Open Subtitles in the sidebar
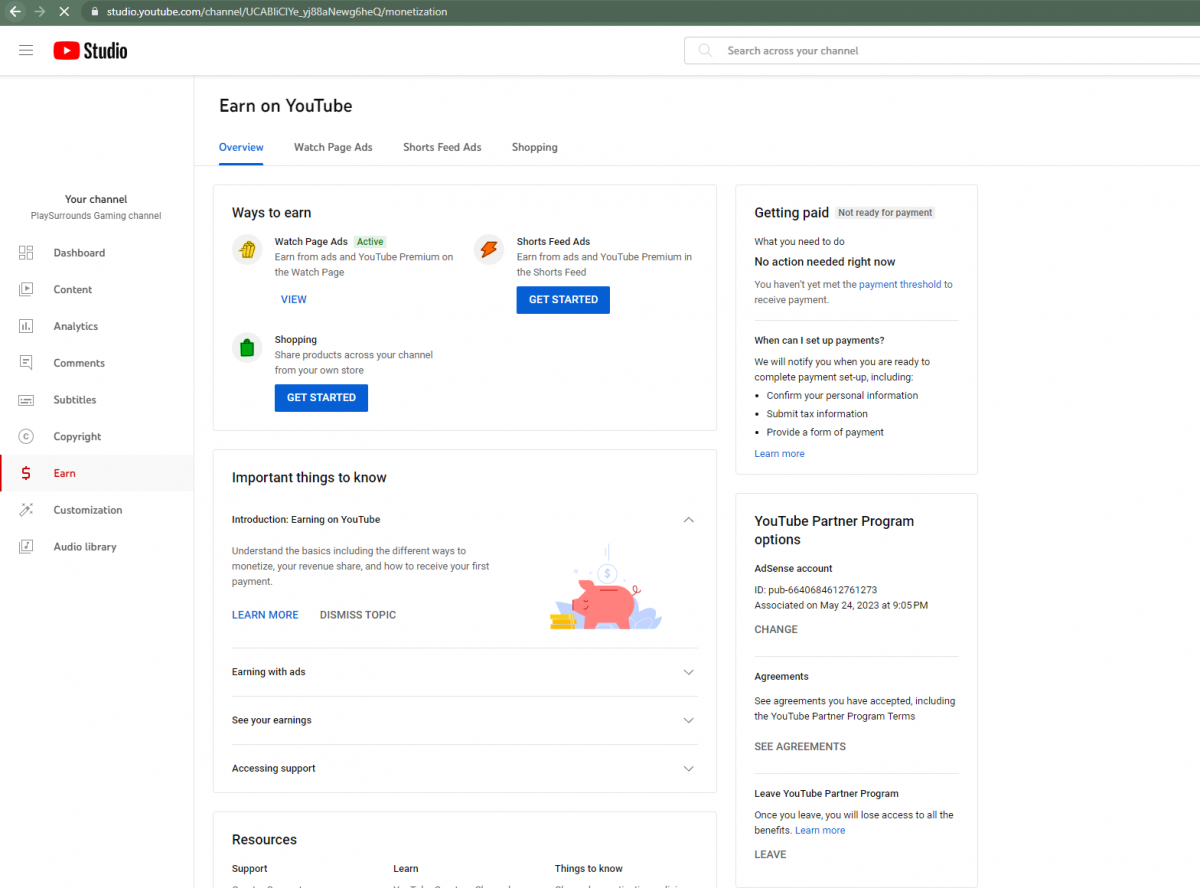Viewport: 1200px width, 888px height. [x=75, y=400]
